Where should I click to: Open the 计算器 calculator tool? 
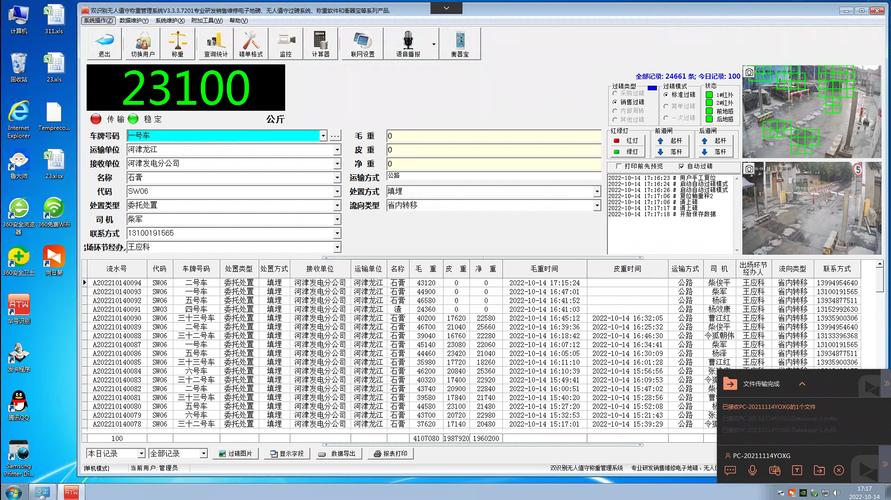point(320,44)
